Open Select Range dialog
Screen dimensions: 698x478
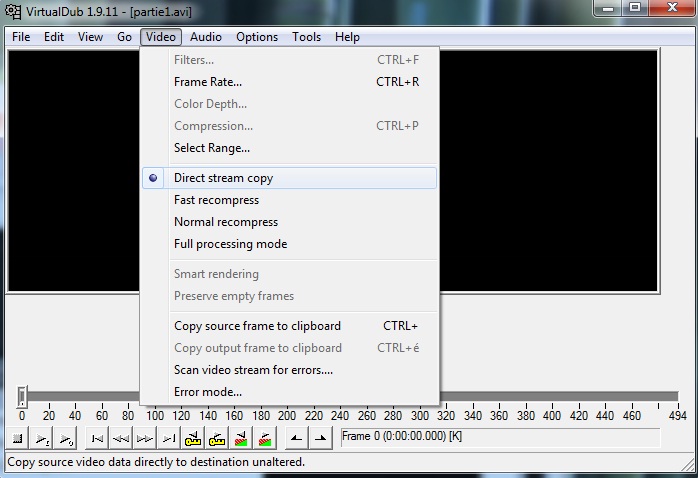point(289,148)
